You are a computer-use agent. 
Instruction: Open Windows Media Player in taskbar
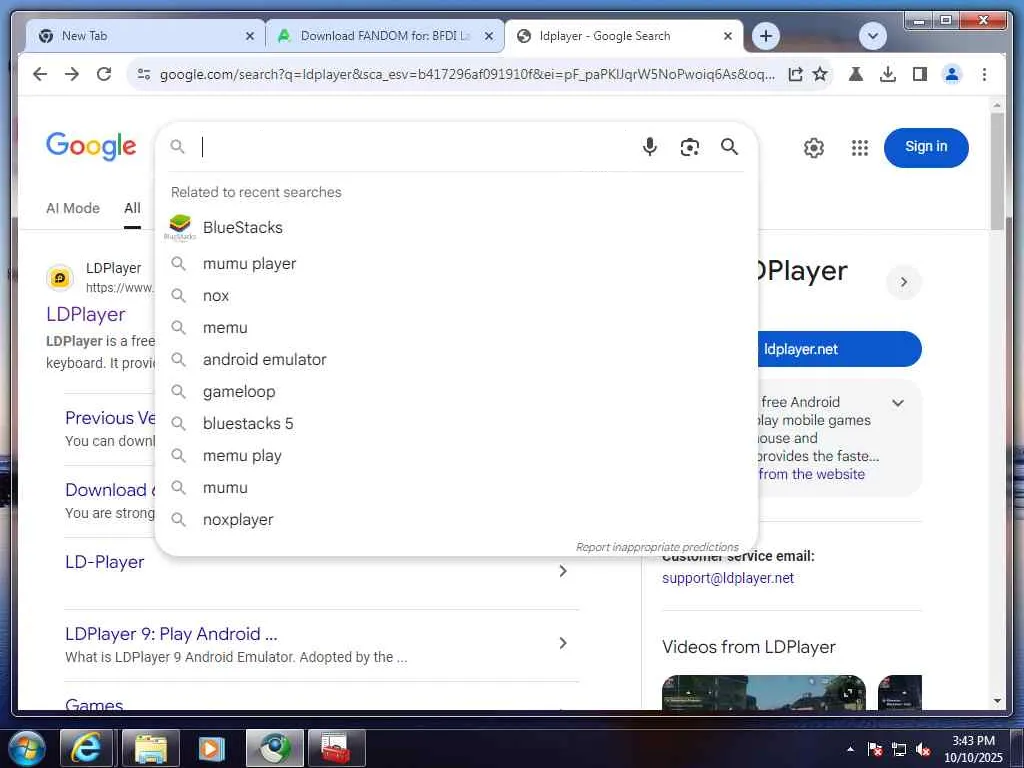coord(211,748)
